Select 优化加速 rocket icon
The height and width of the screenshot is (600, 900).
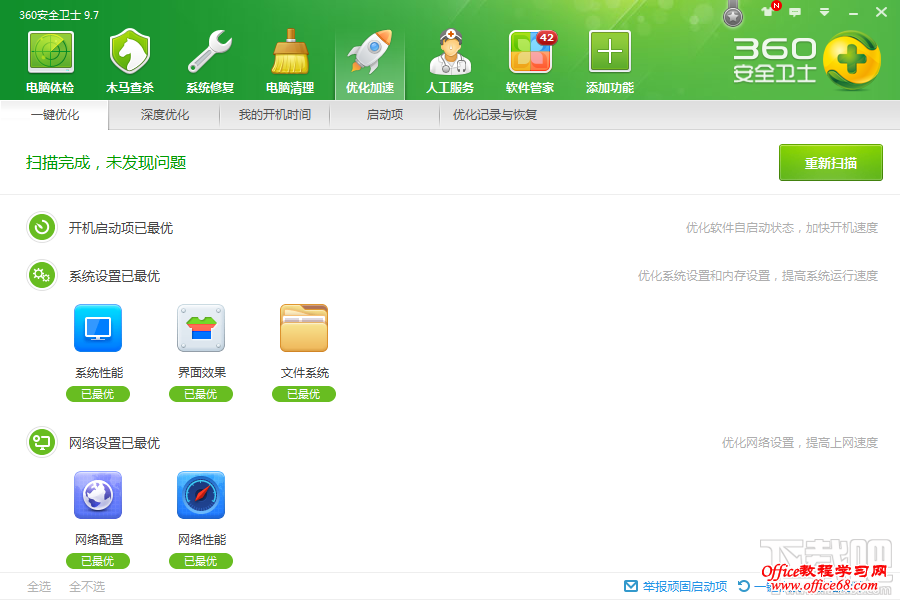click(x=370, y=62)
